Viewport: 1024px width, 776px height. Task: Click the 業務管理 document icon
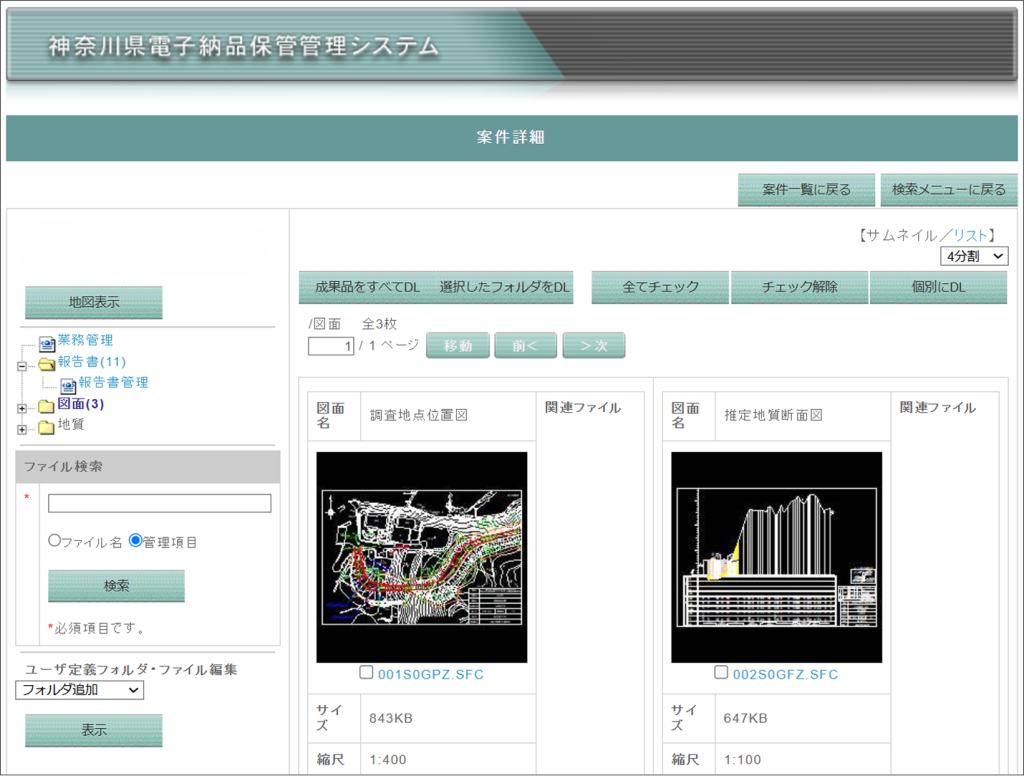[47, 342]
